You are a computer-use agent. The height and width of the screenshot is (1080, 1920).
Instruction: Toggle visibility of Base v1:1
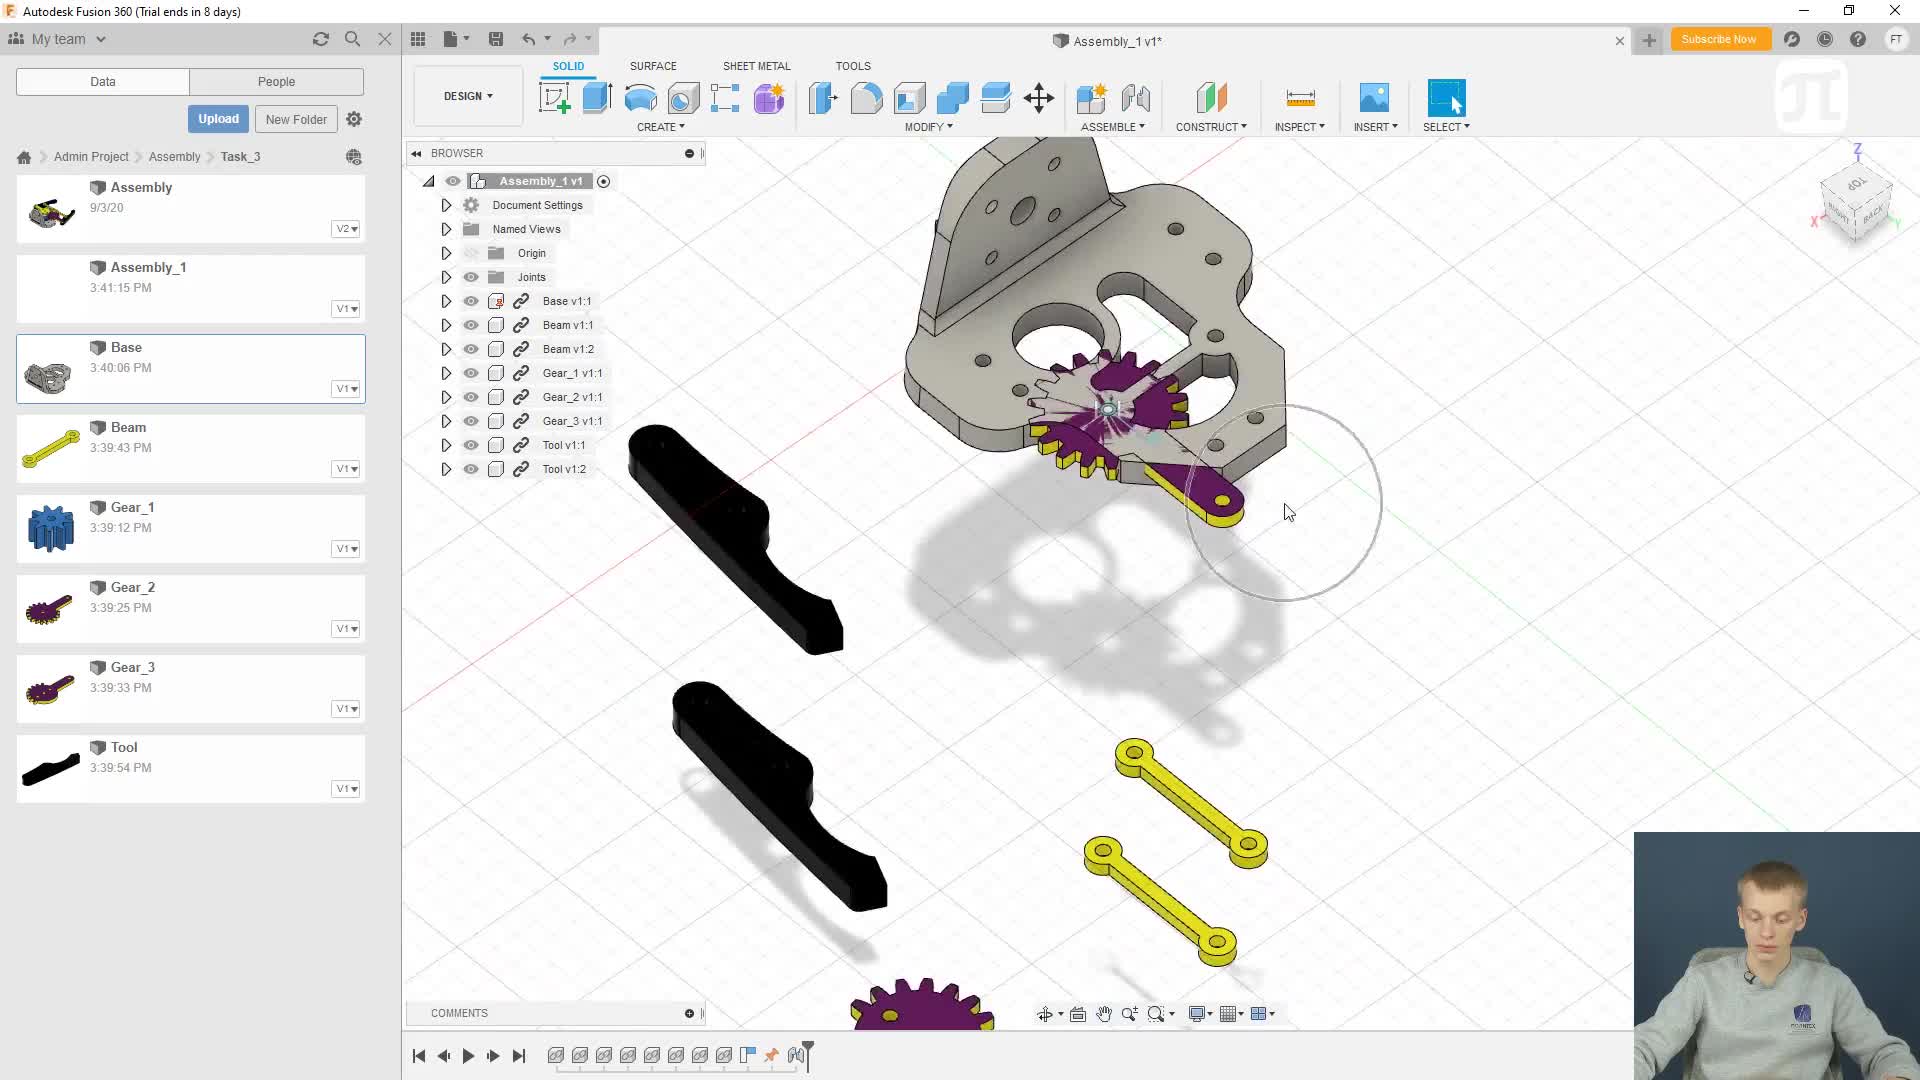[471, 301]
